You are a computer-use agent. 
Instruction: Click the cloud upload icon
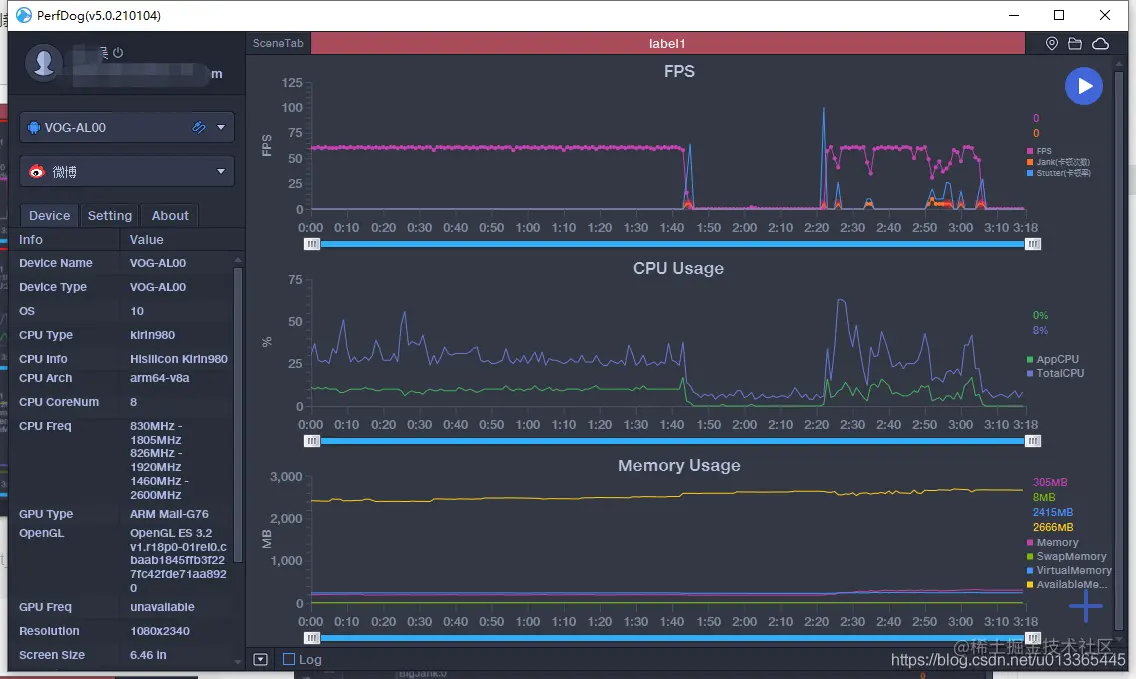(x=1100, y=43)
